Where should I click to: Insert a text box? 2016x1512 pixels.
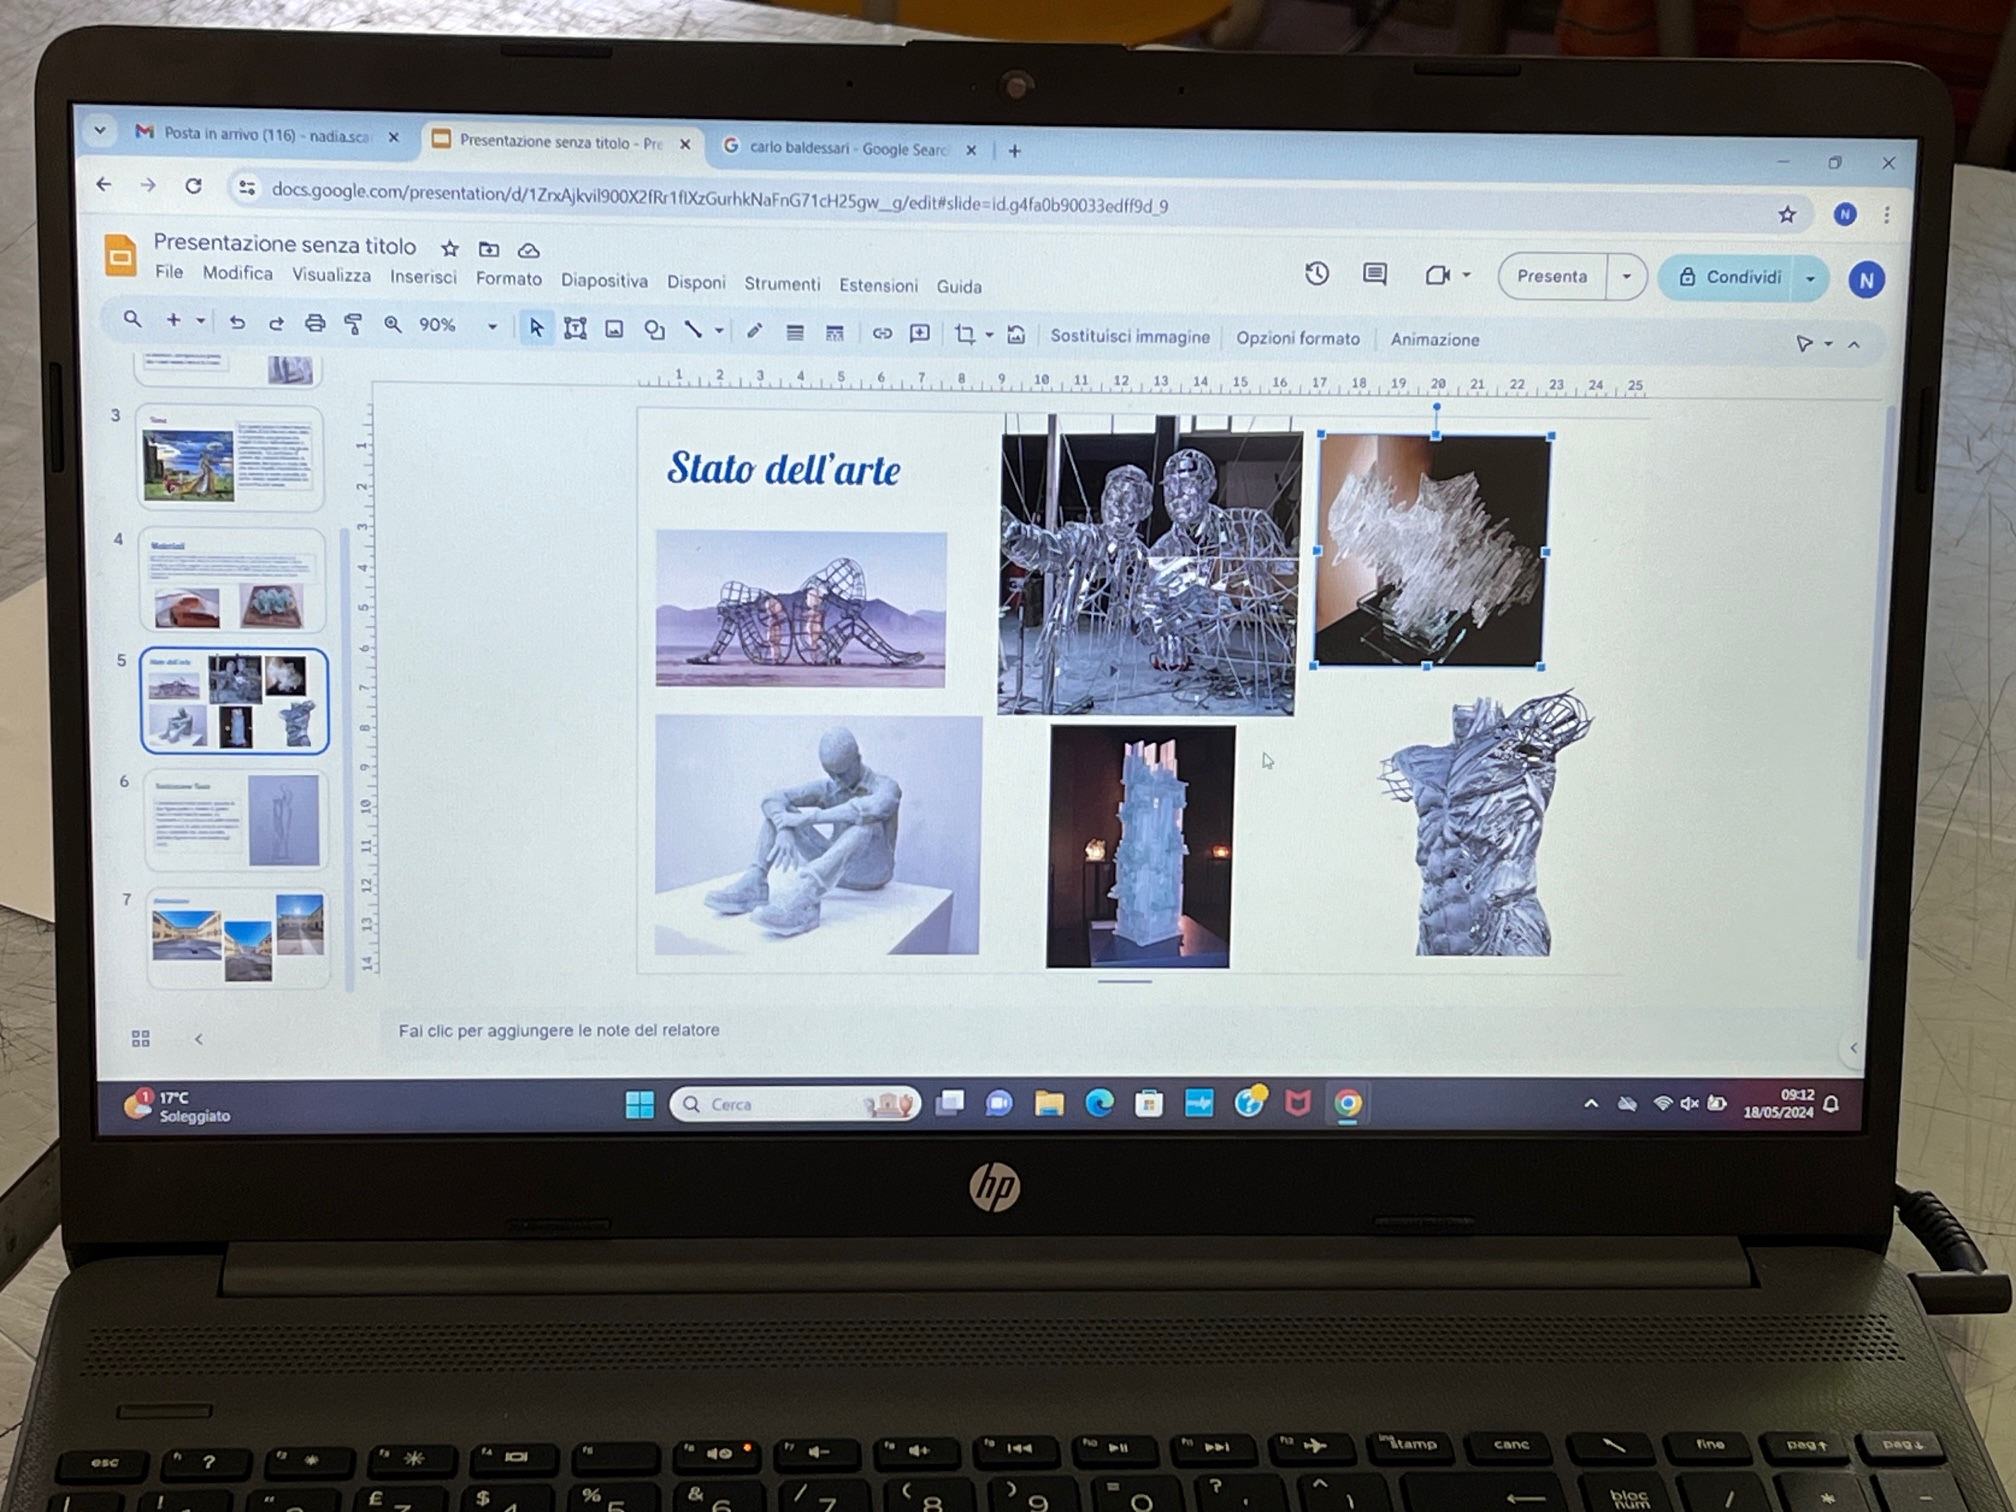(x=575, y=328)
